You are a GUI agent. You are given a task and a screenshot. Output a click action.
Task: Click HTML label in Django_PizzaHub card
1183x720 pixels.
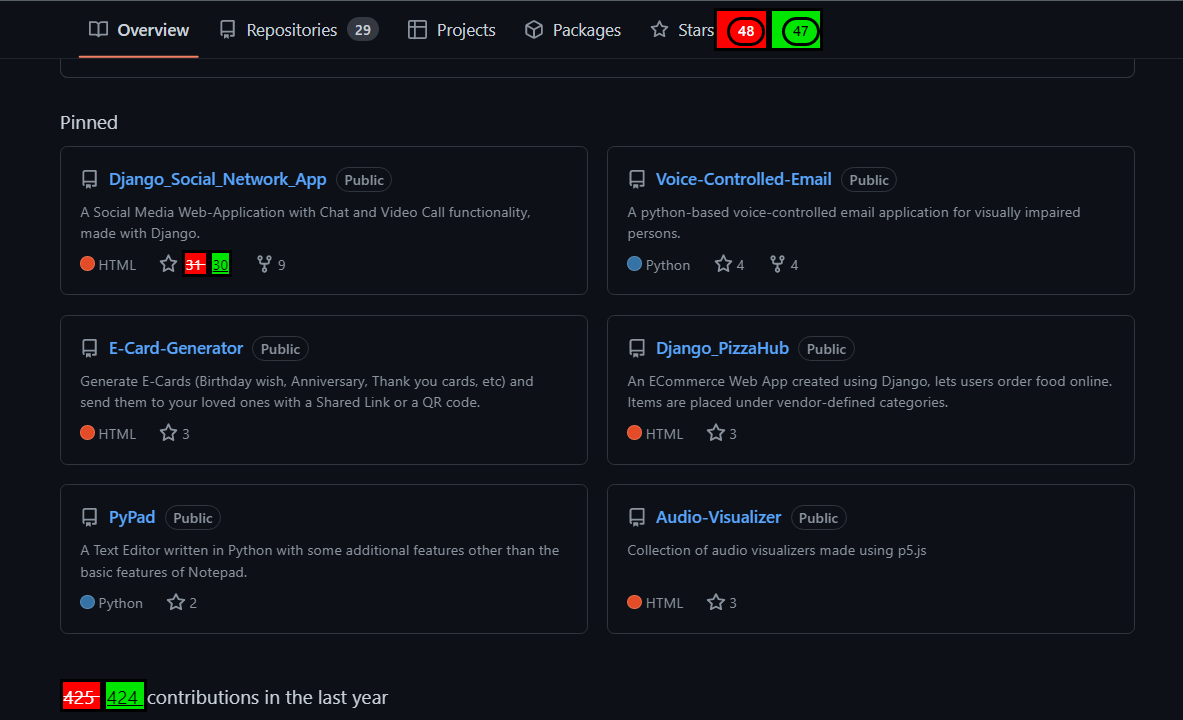coord(664,434)
